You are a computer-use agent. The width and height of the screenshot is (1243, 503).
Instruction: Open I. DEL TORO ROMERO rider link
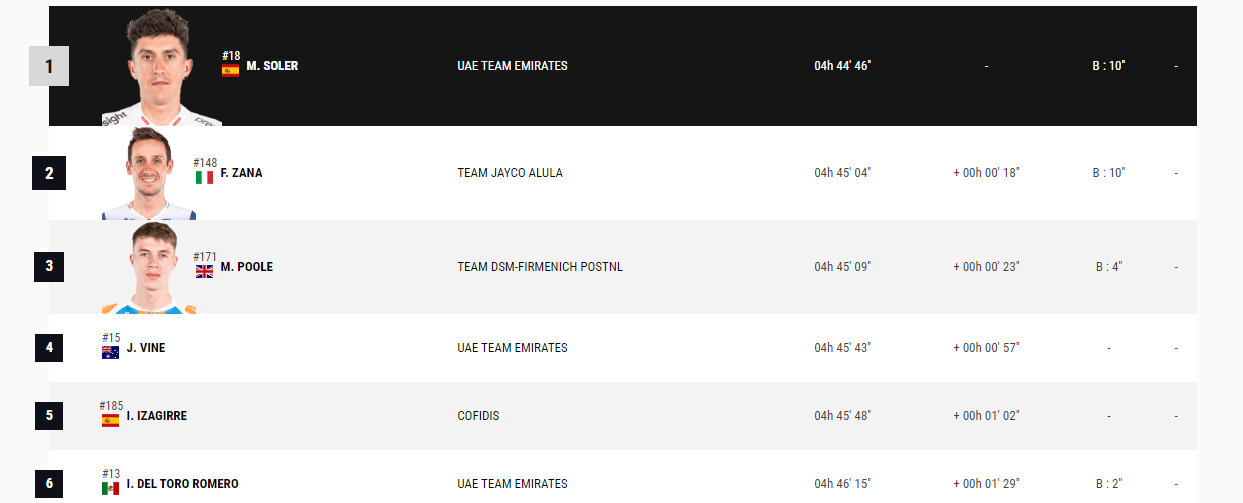[182, 484]
